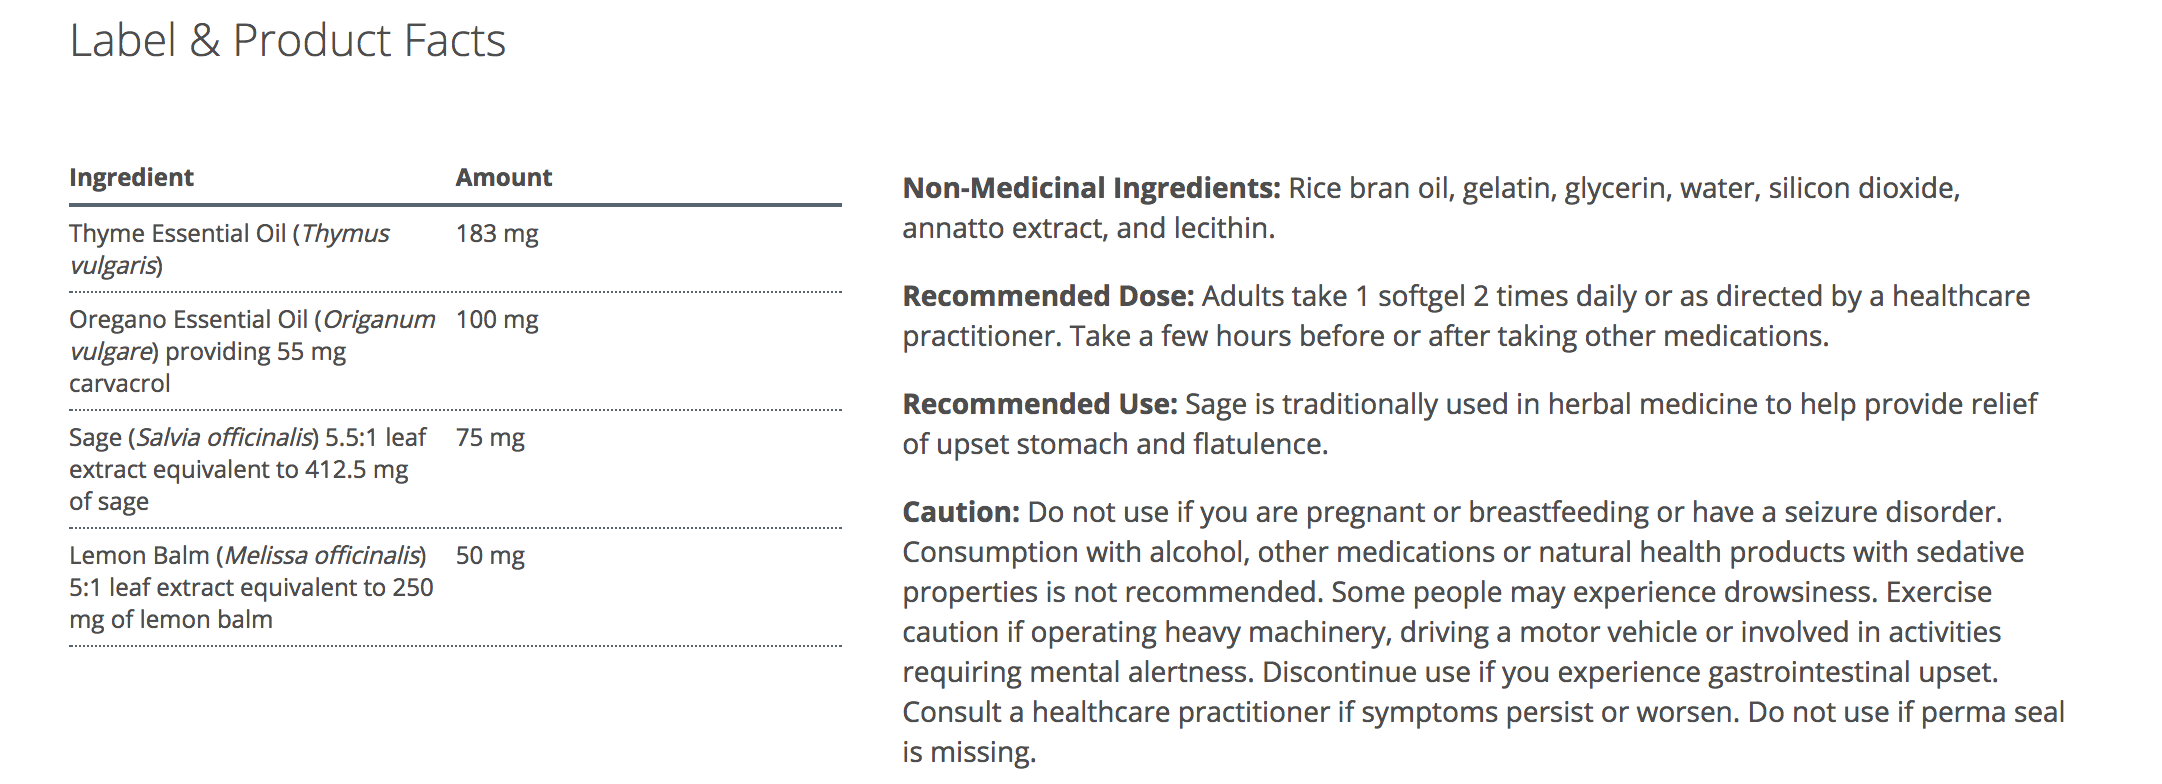Click the Ingredient column header
This screenshot has width=2162, height=784.
tap(131, 178)
